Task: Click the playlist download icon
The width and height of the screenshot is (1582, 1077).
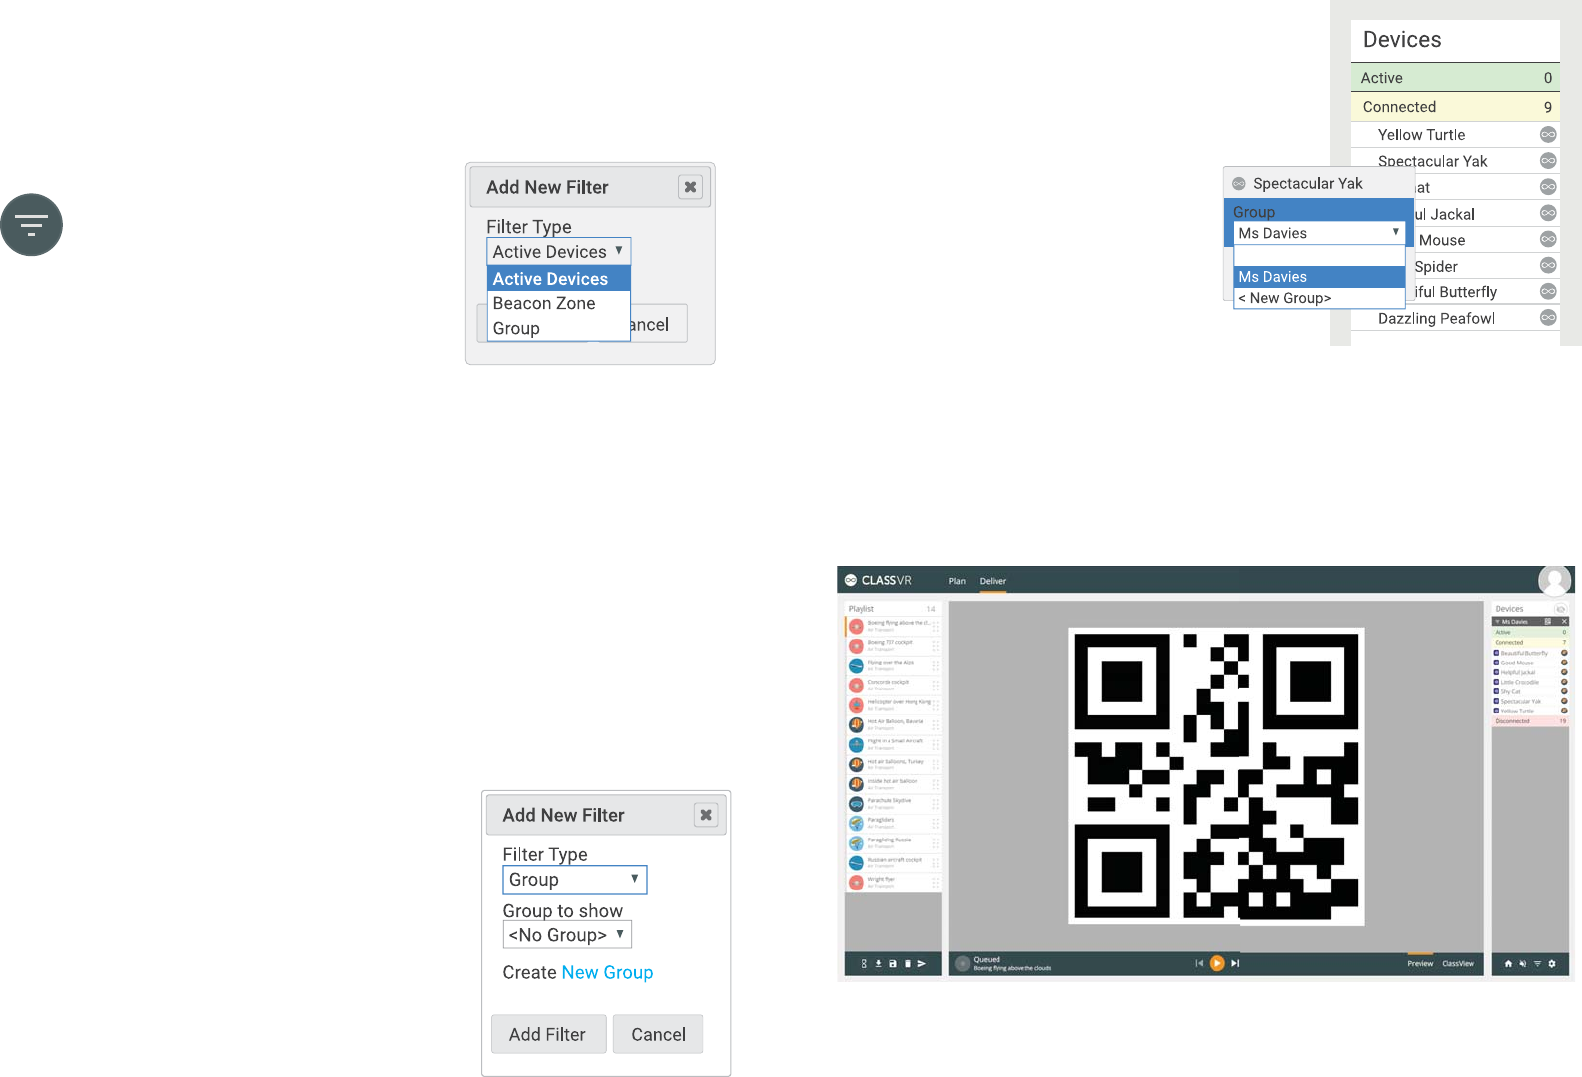Action: [879, 964]
